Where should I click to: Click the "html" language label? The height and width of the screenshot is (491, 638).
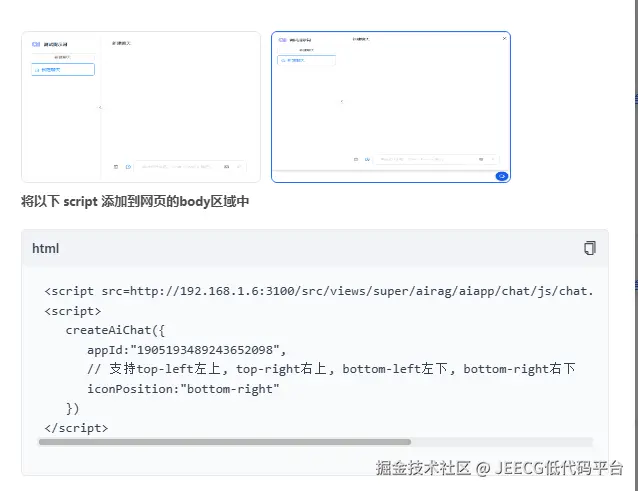(x=46, y=248)
